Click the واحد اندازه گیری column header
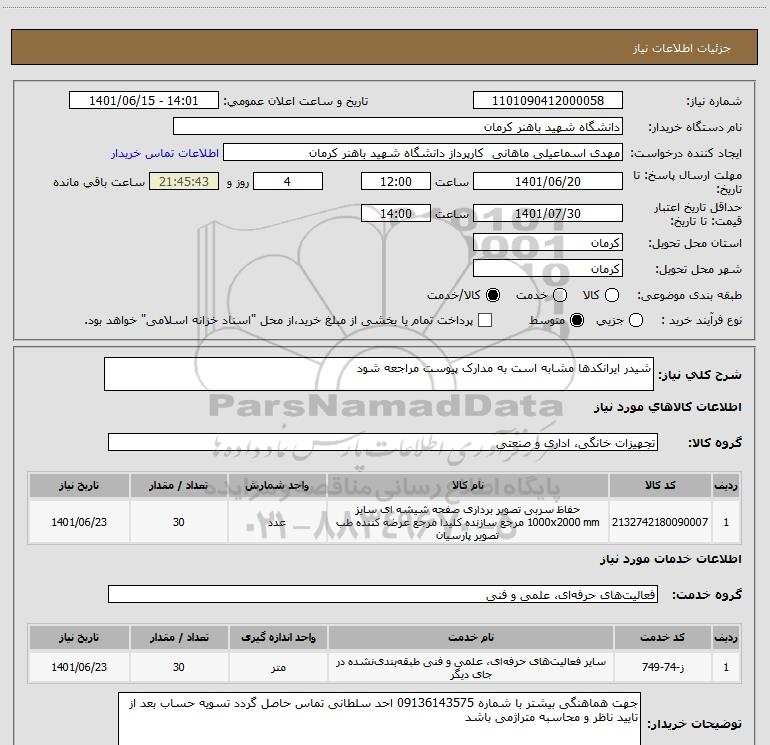 tap(278, 637)
